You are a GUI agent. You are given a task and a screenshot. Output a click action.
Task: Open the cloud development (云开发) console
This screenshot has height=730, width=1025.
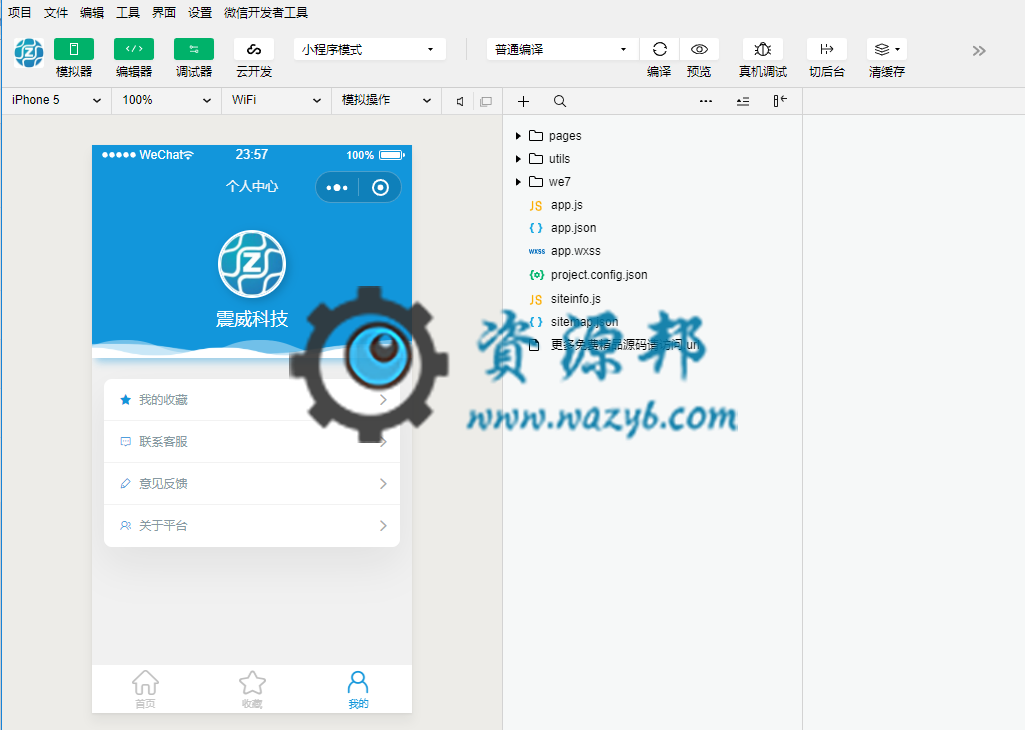click(x=254, y=49)
